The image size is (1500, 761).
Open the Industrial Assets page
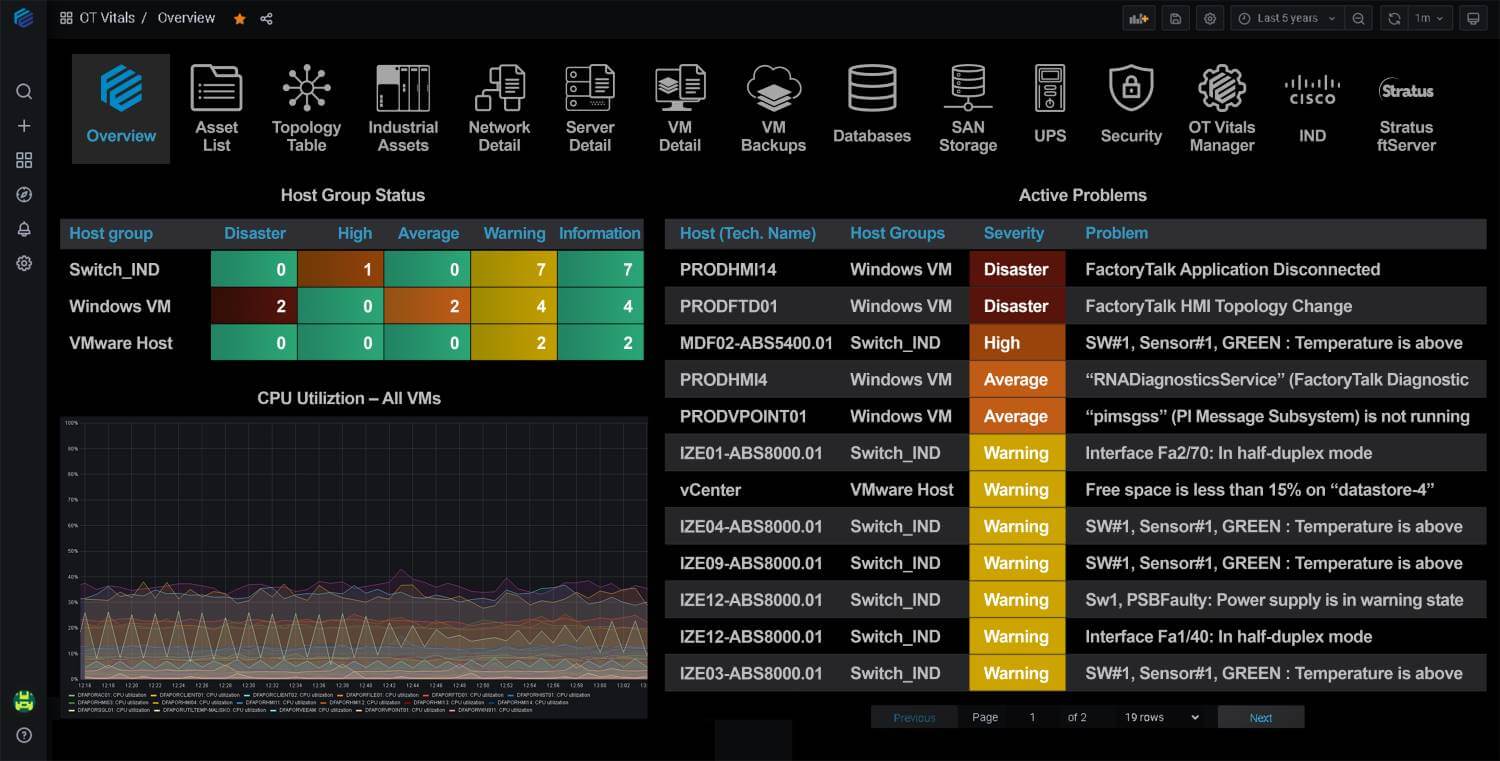(x=403, y=108)
